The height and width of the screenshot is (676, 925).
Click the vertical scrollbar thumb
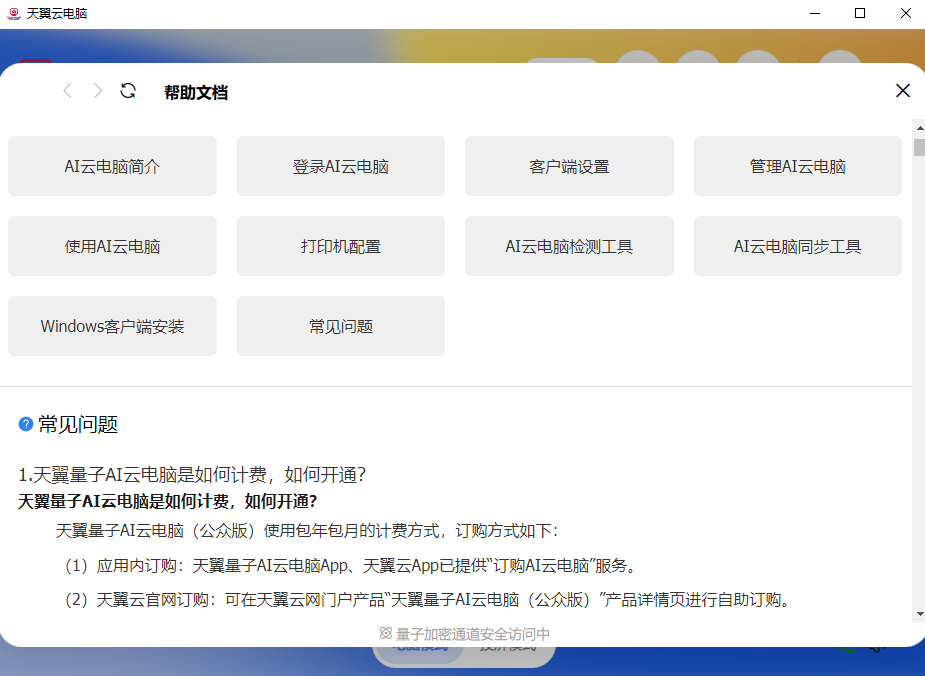[x=919, y=147]
